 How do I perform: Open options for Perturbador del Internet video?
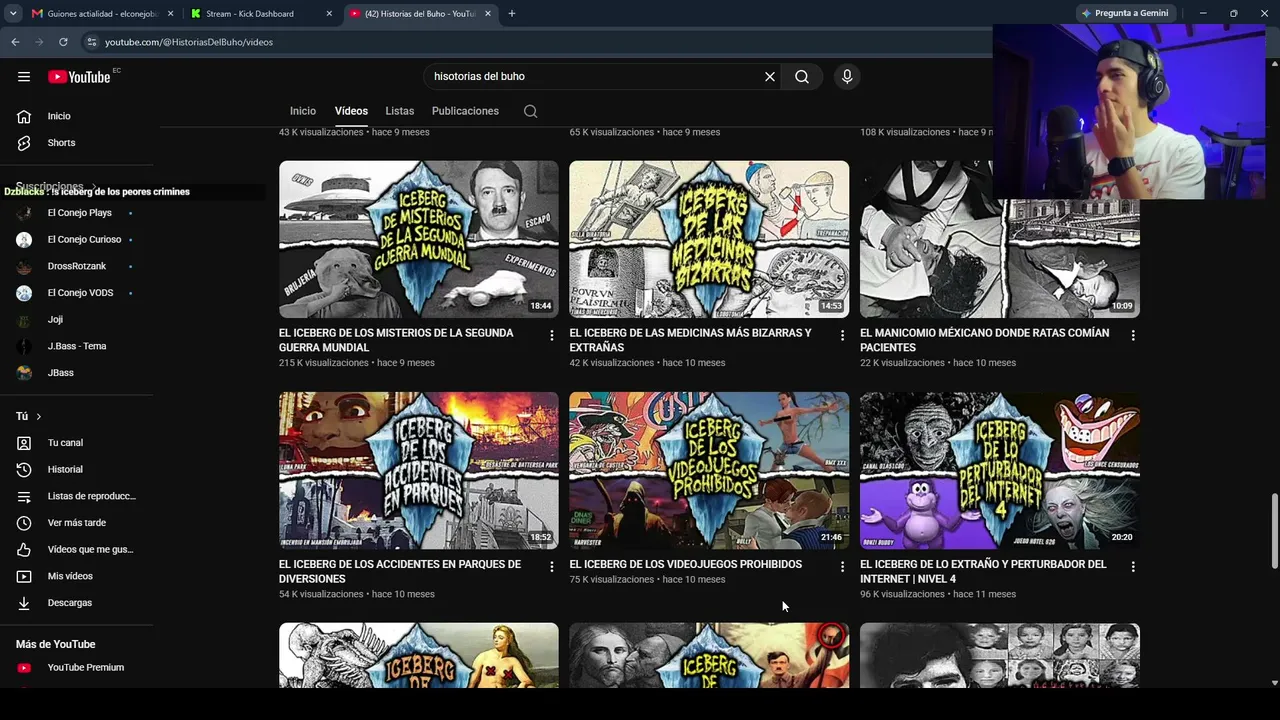coord(1133,566)
